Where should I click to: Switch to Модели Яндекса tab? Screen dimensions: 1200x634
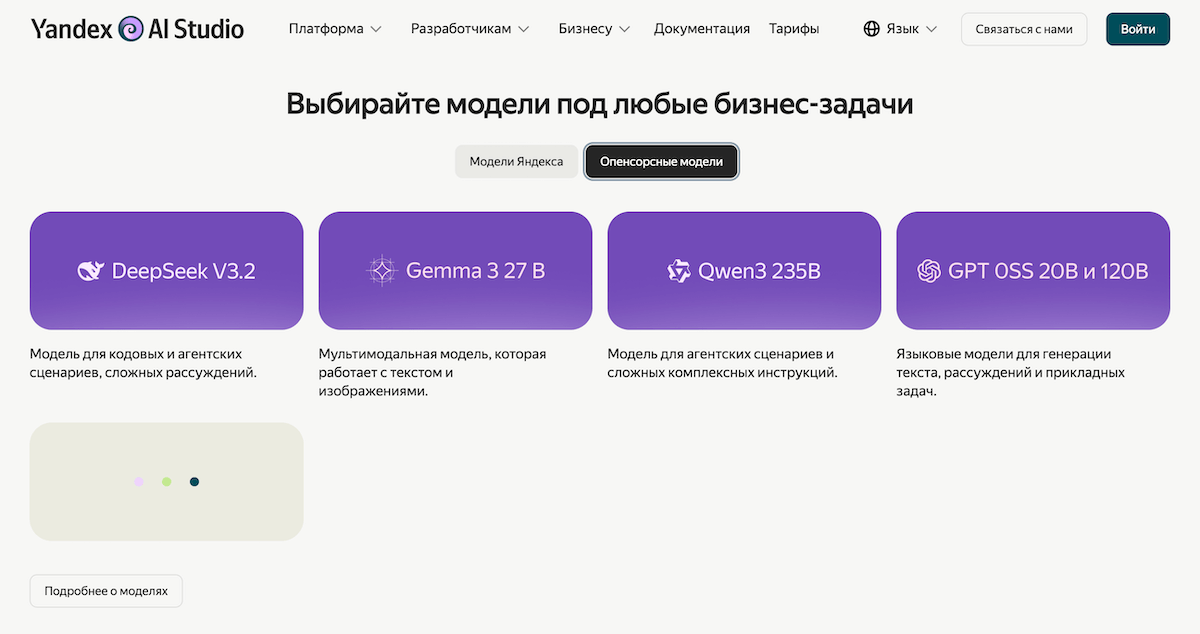[516, 161]
